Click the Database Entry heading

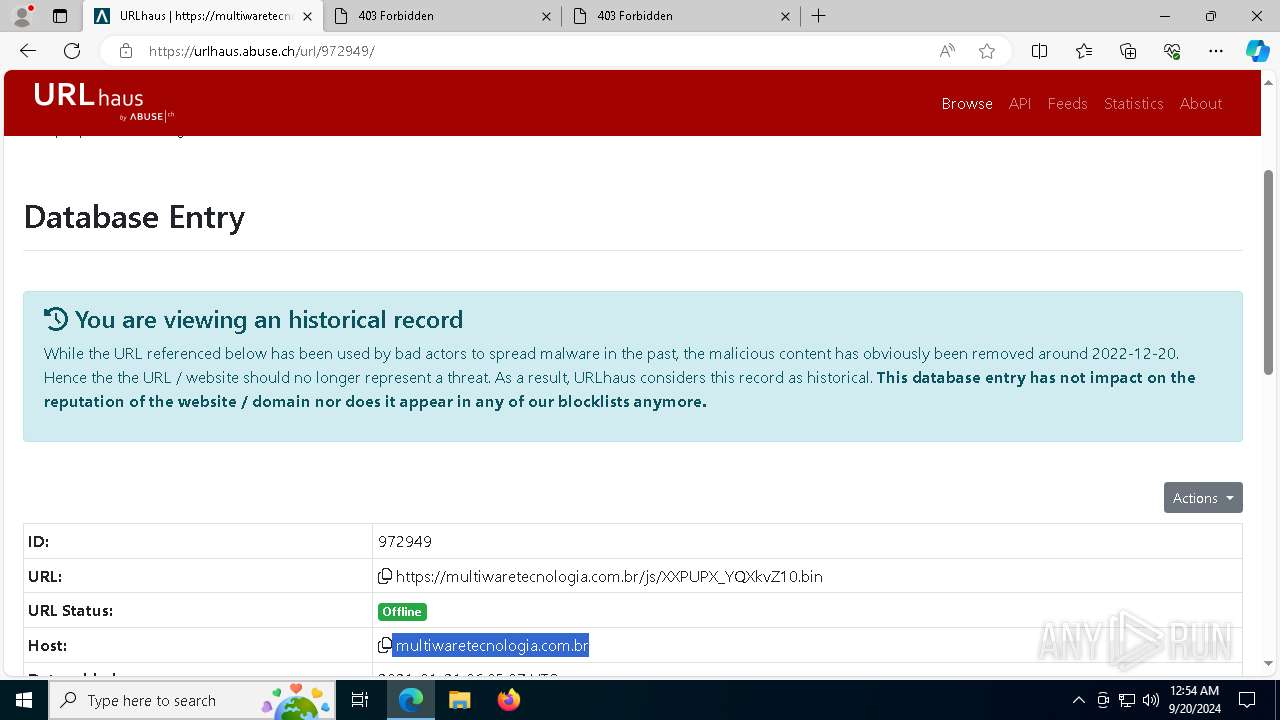[x=134, y=217]
